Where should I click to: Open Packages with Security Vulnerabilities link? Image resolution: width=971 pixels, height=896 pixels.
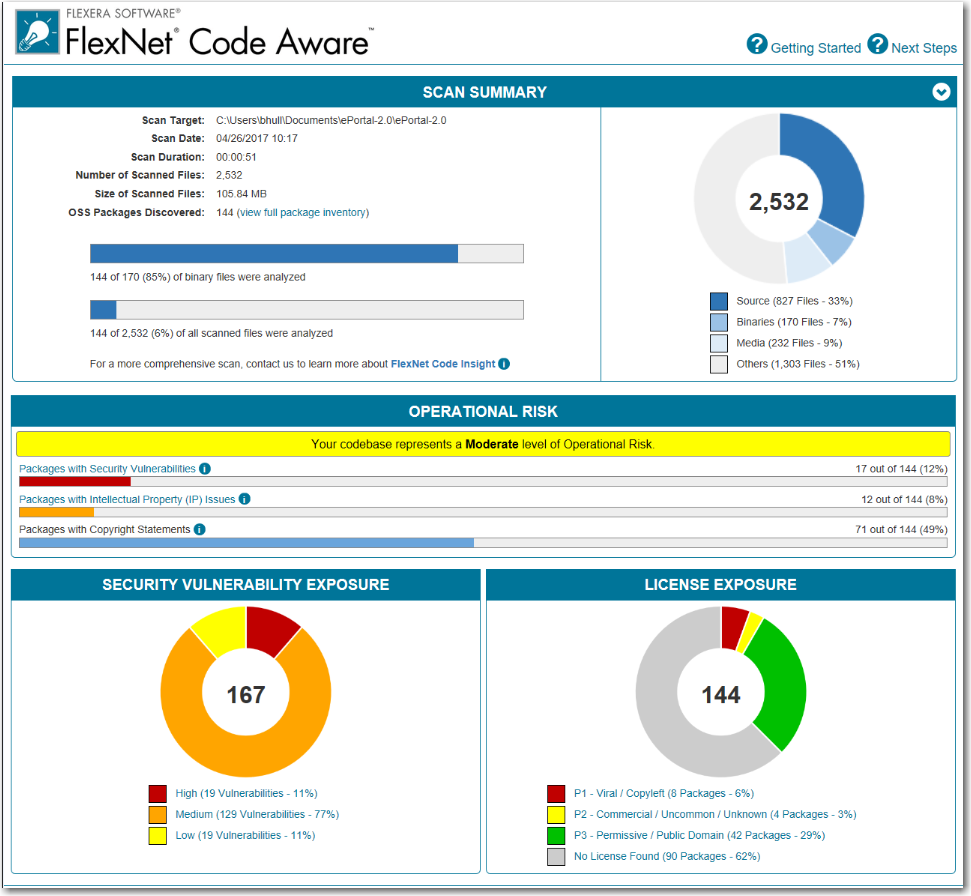coord(107,469)
